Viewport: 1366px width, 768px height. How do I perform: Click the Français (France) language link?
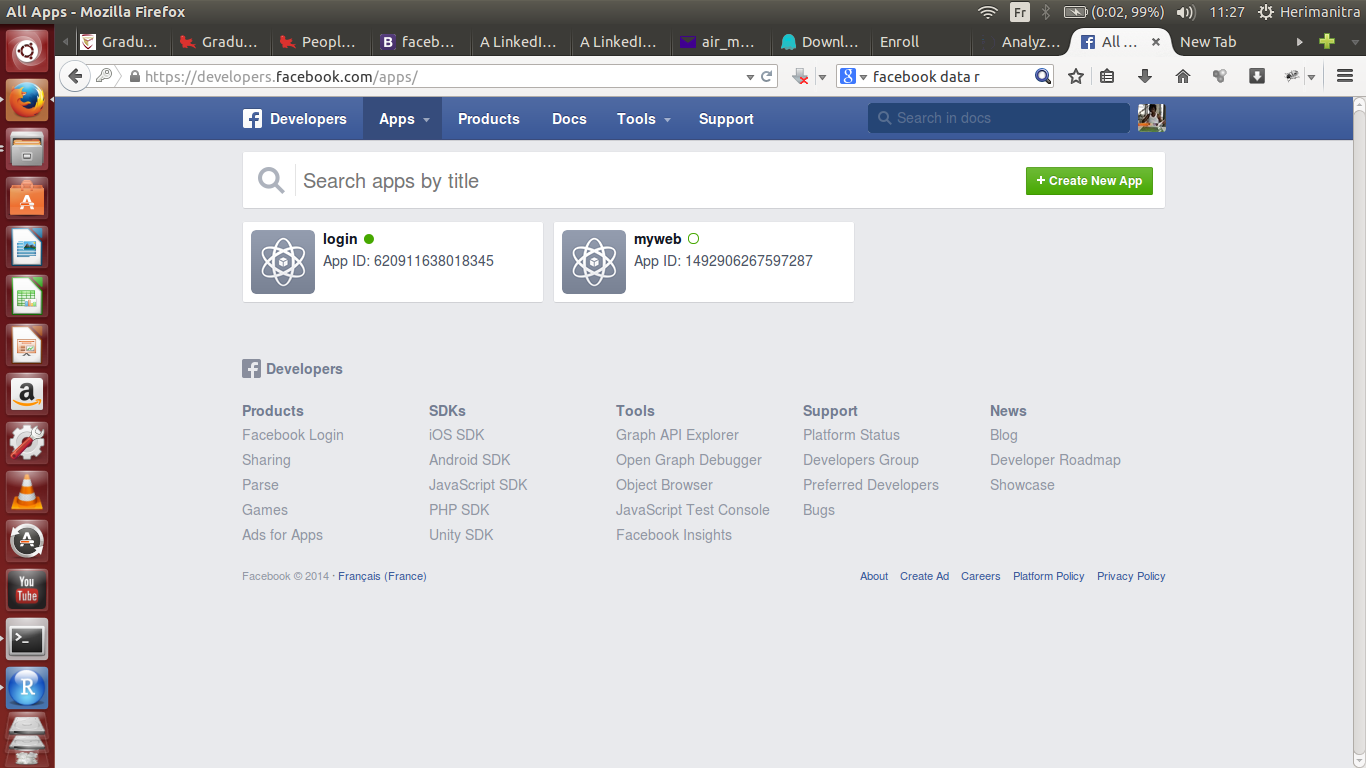click(x=382, y=576)
